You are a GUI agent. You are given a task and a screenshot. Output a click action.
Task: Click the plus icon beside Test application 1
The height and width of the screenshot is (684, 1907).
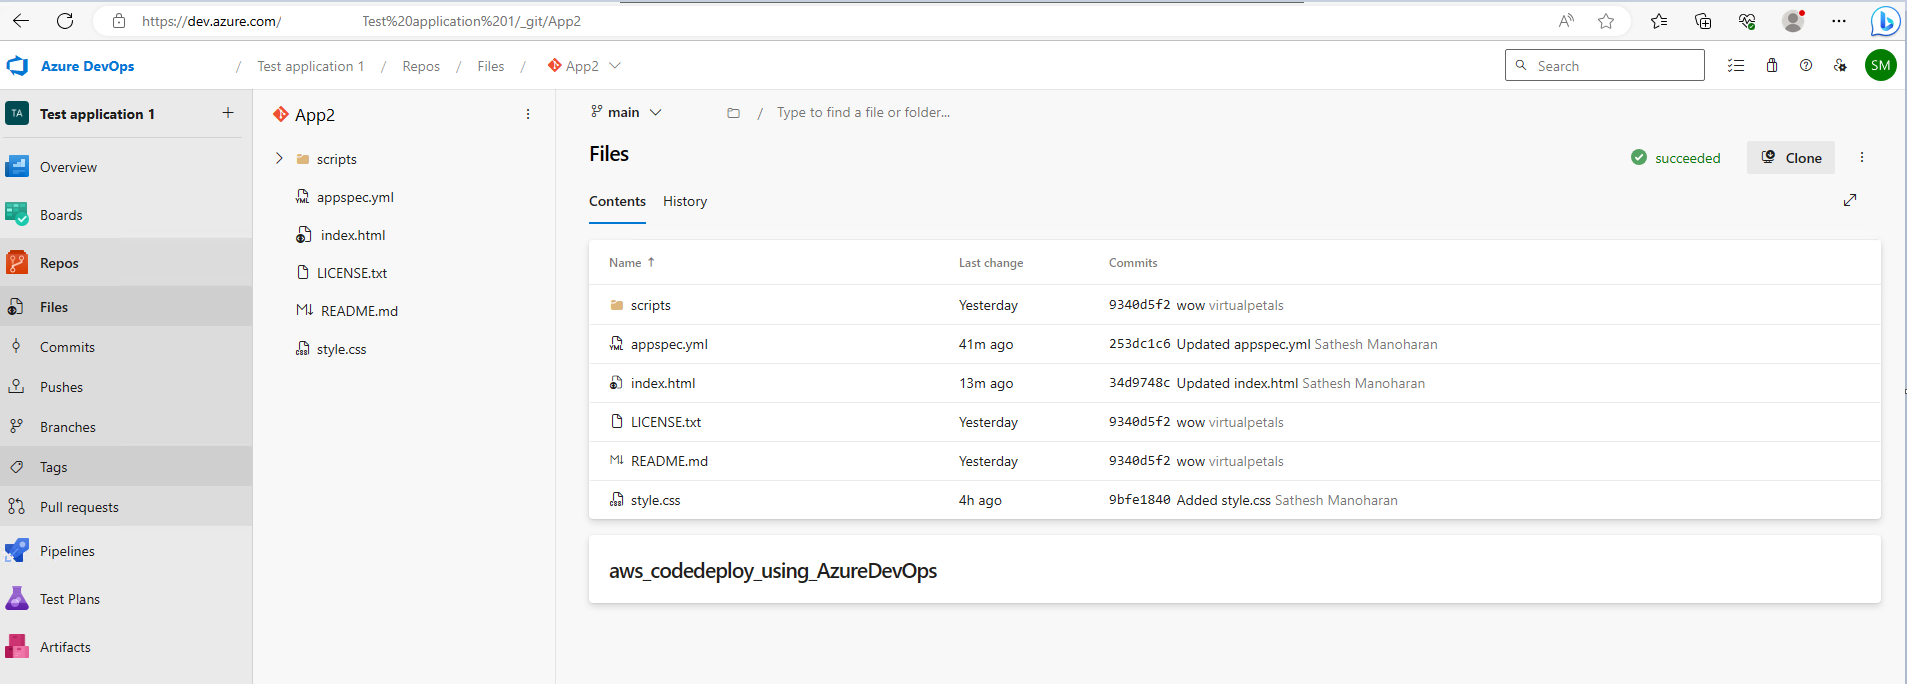click(228, 113)
